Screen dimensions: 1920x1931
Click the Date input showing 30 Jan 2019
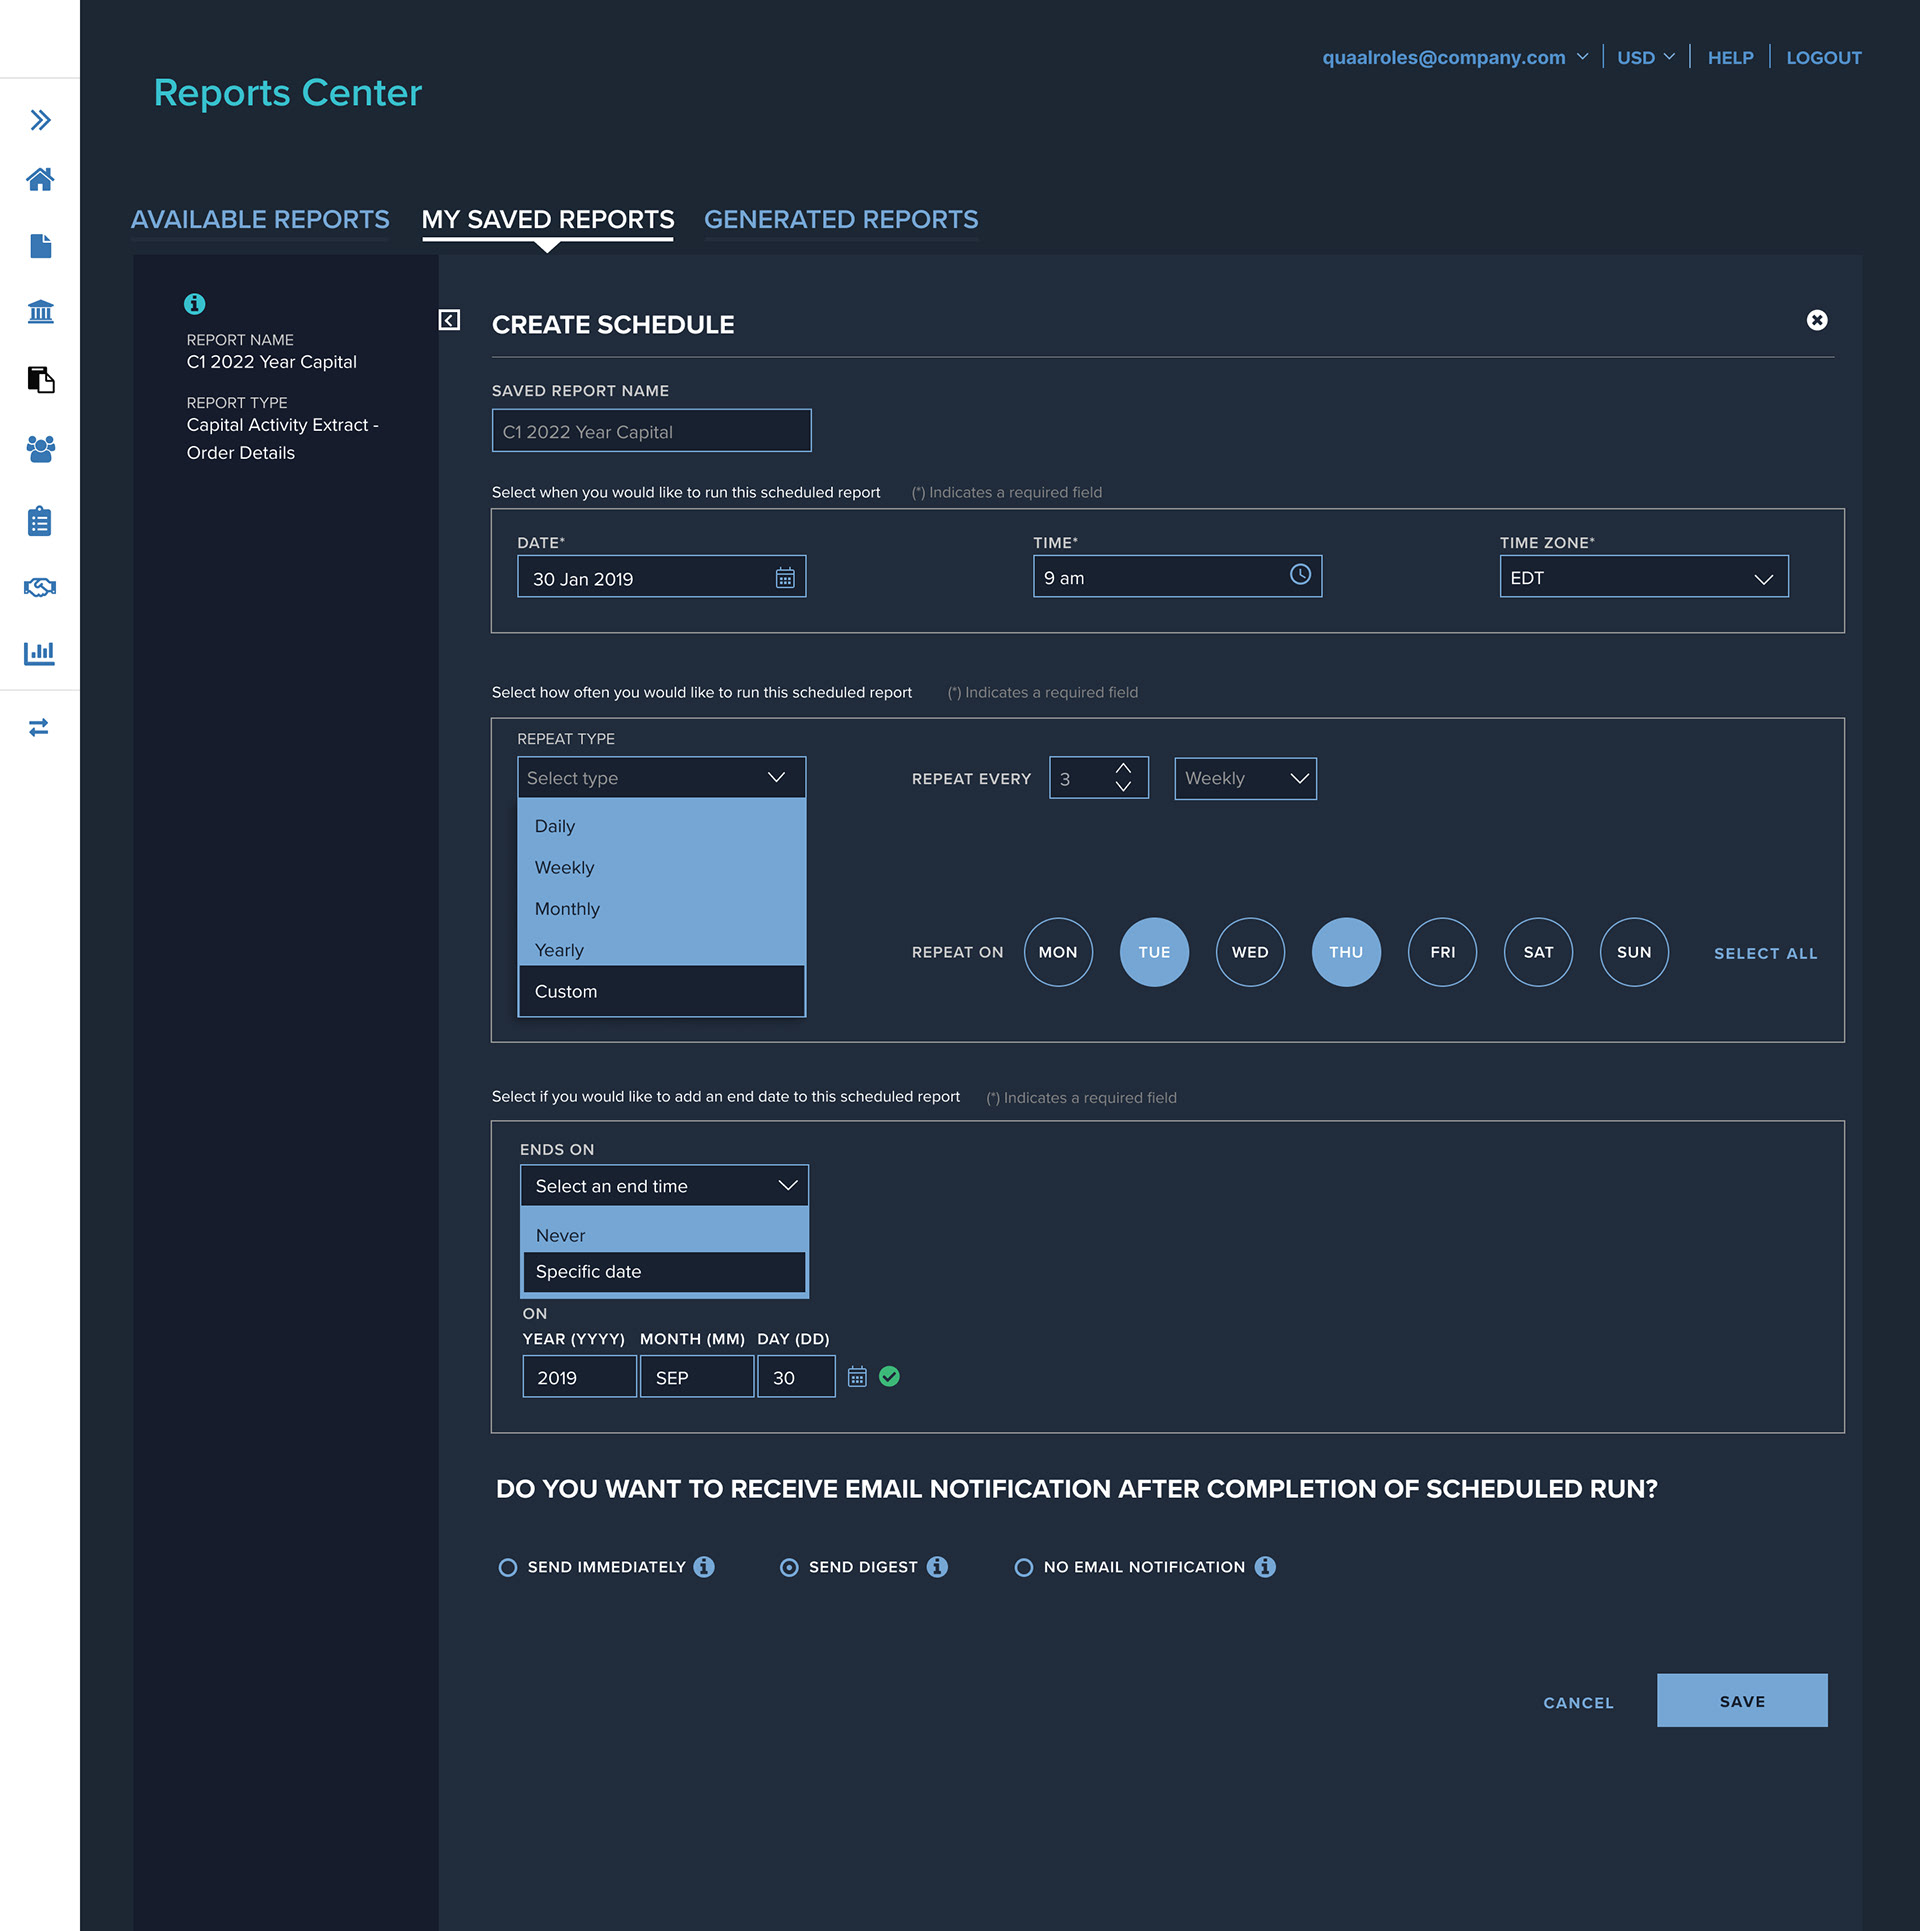pyautogui.click(x=661, y=577)
